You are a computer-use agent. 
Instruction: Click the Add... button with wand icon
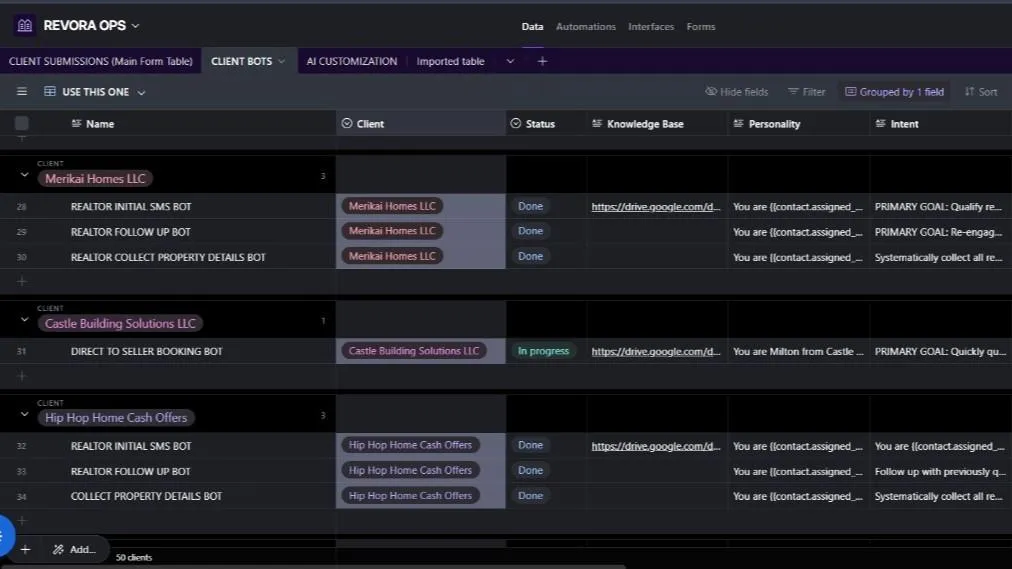pos(74,549)
